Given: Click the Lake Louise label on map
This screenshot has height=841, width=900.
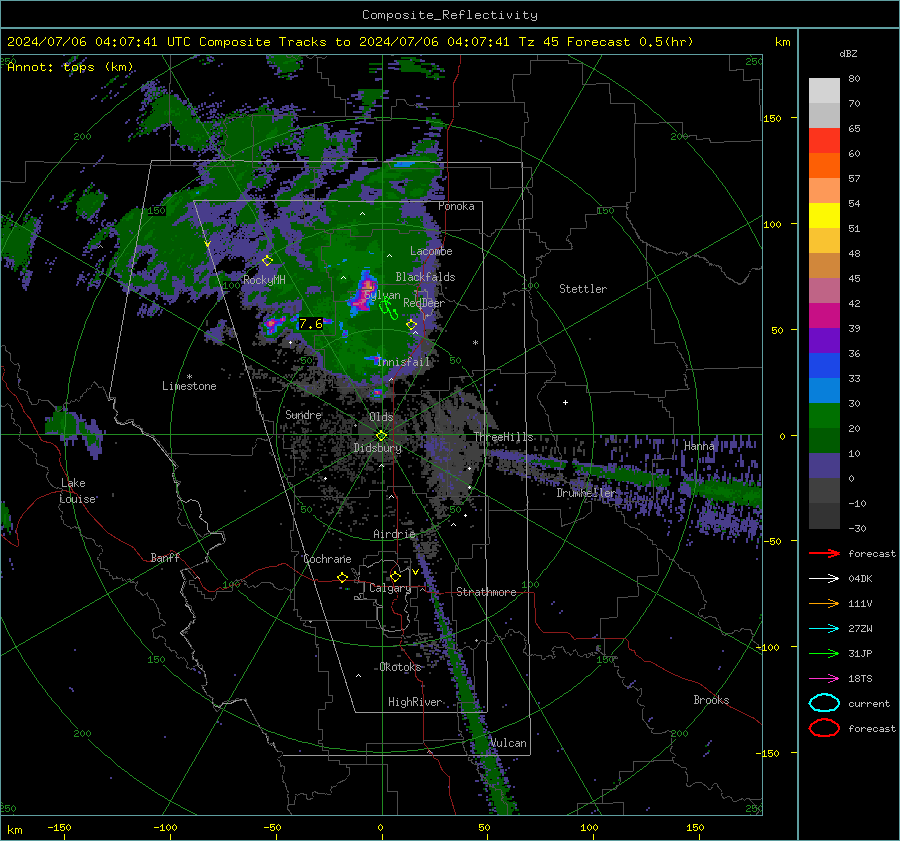Looking at the screenshot, I should [x=78, y=491].
